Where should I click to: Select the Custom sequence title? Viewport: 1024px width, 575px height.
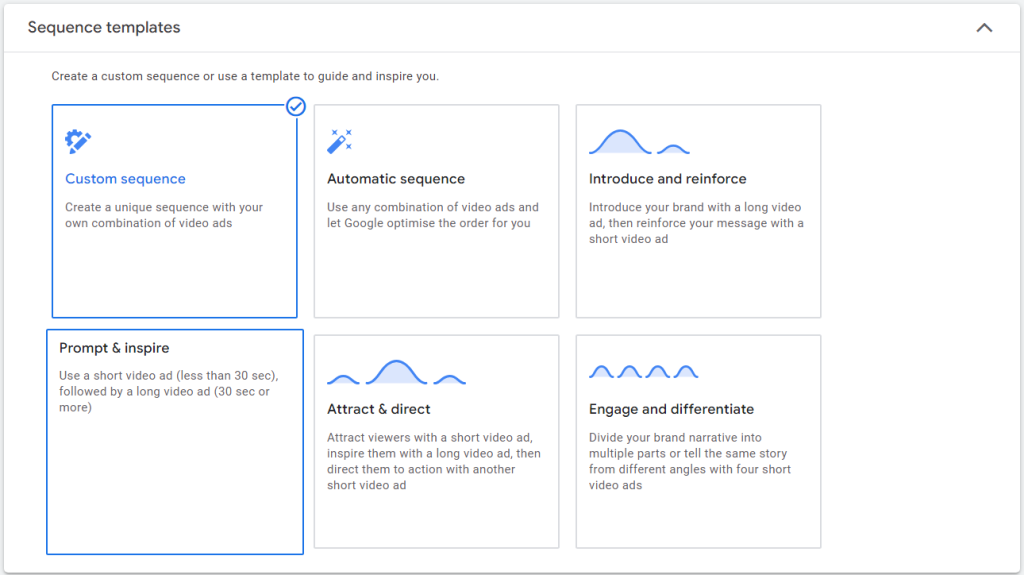[x=125, y=179]
